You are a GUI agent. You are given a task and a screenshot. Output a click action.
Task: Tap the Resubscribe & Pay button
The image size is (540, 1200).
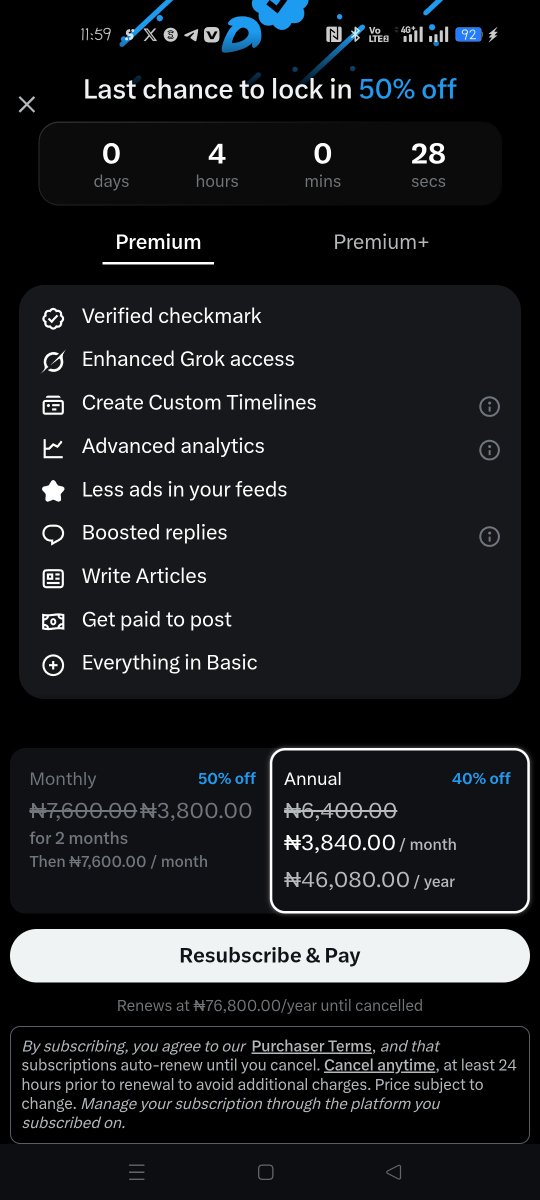tap(270, 956)
